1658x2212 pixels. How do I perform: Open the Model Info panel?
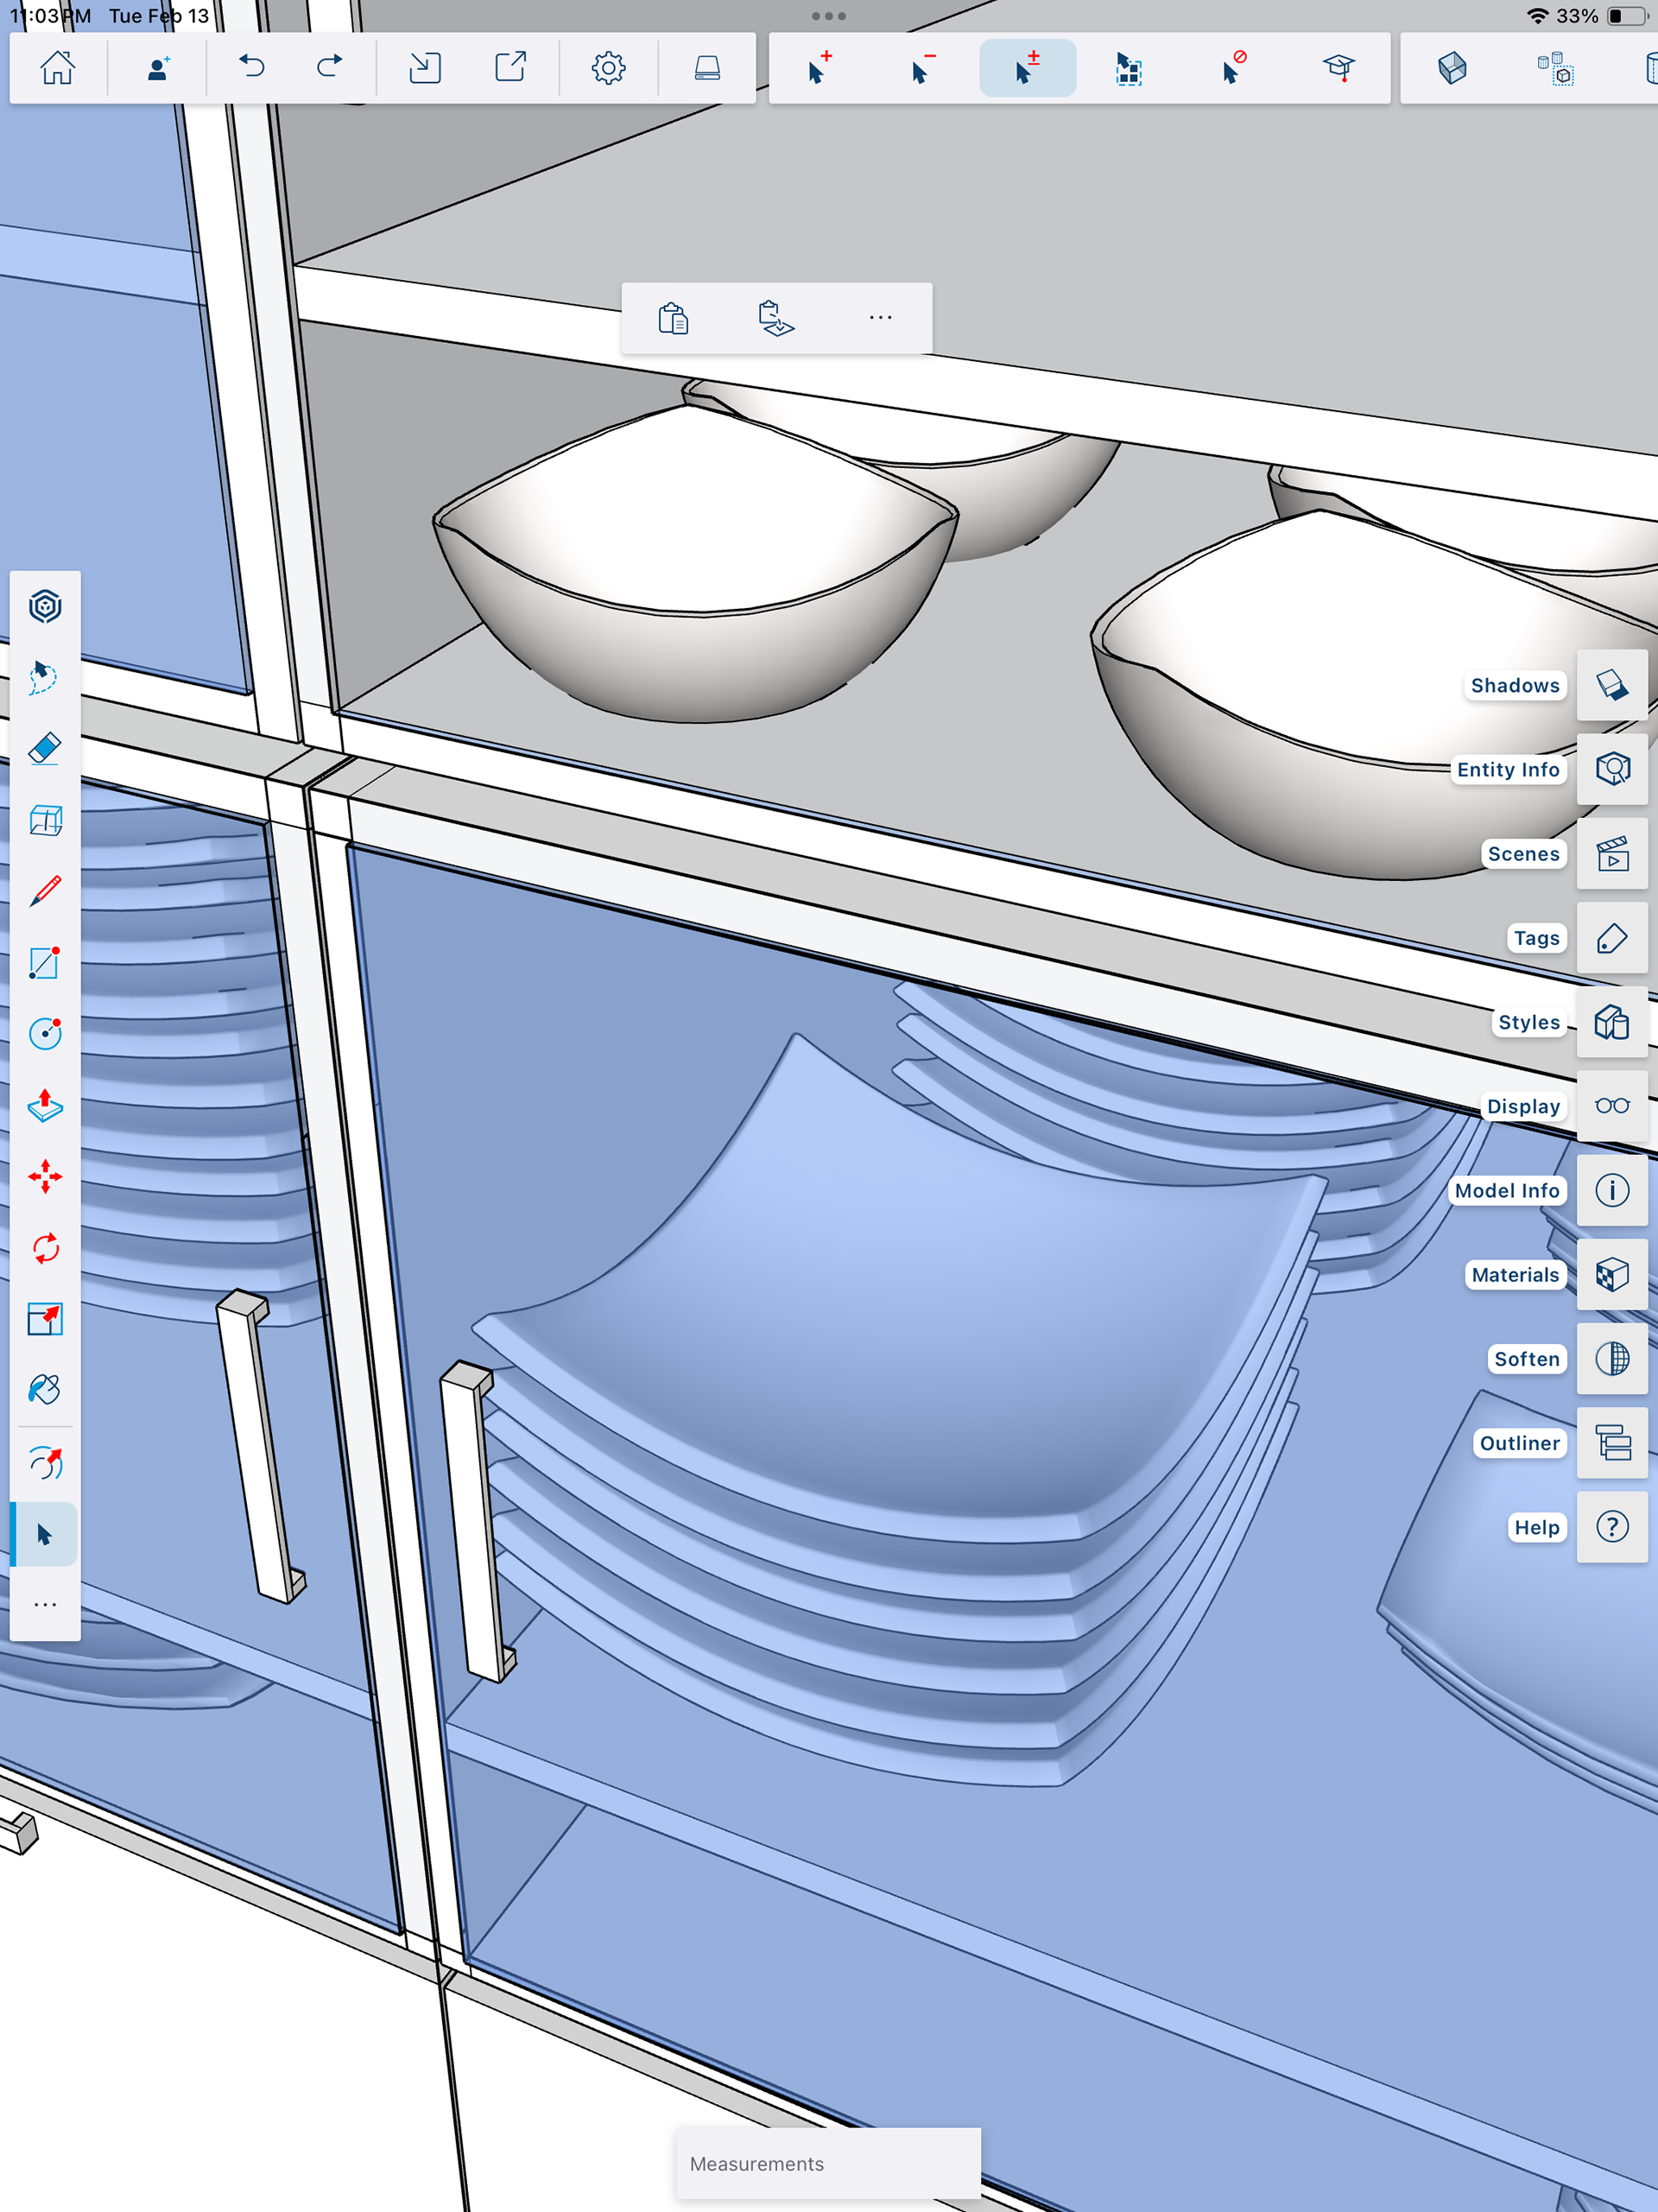(x=1612, y=1190)
